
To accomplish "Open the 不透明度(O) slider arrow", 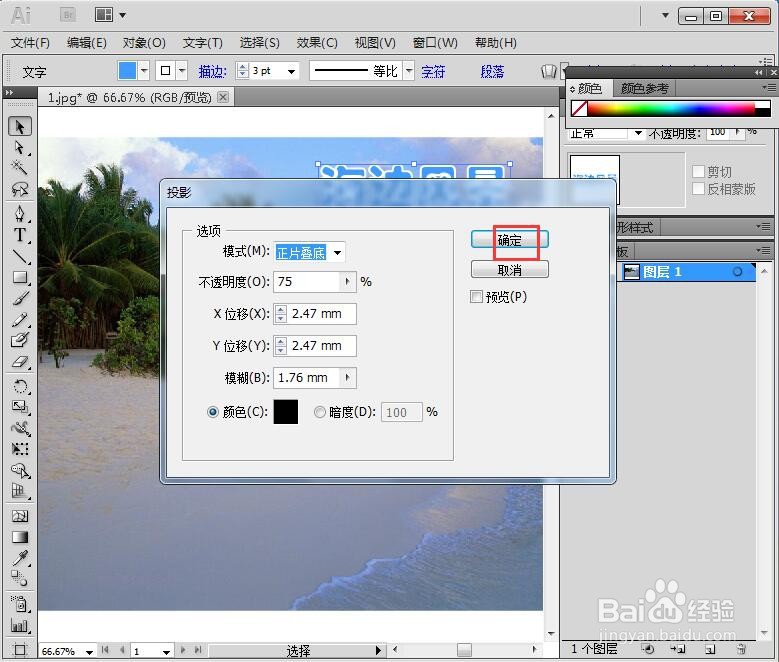I will click(347, 281).
